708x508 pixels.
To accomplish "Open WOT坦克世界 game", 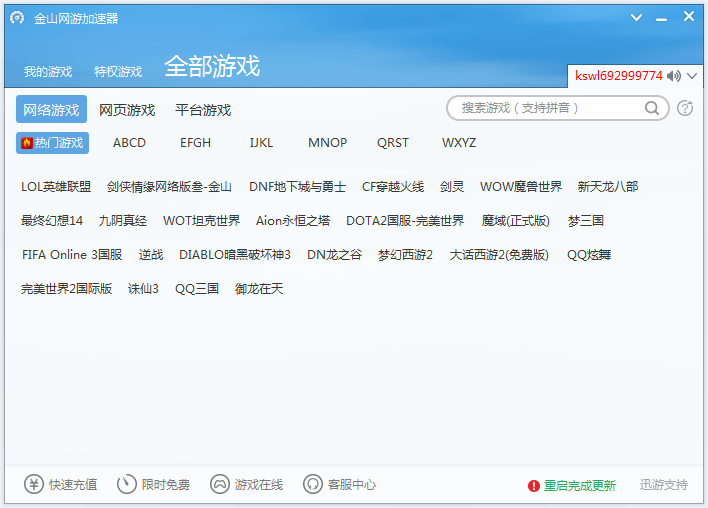I will [201, 220].
